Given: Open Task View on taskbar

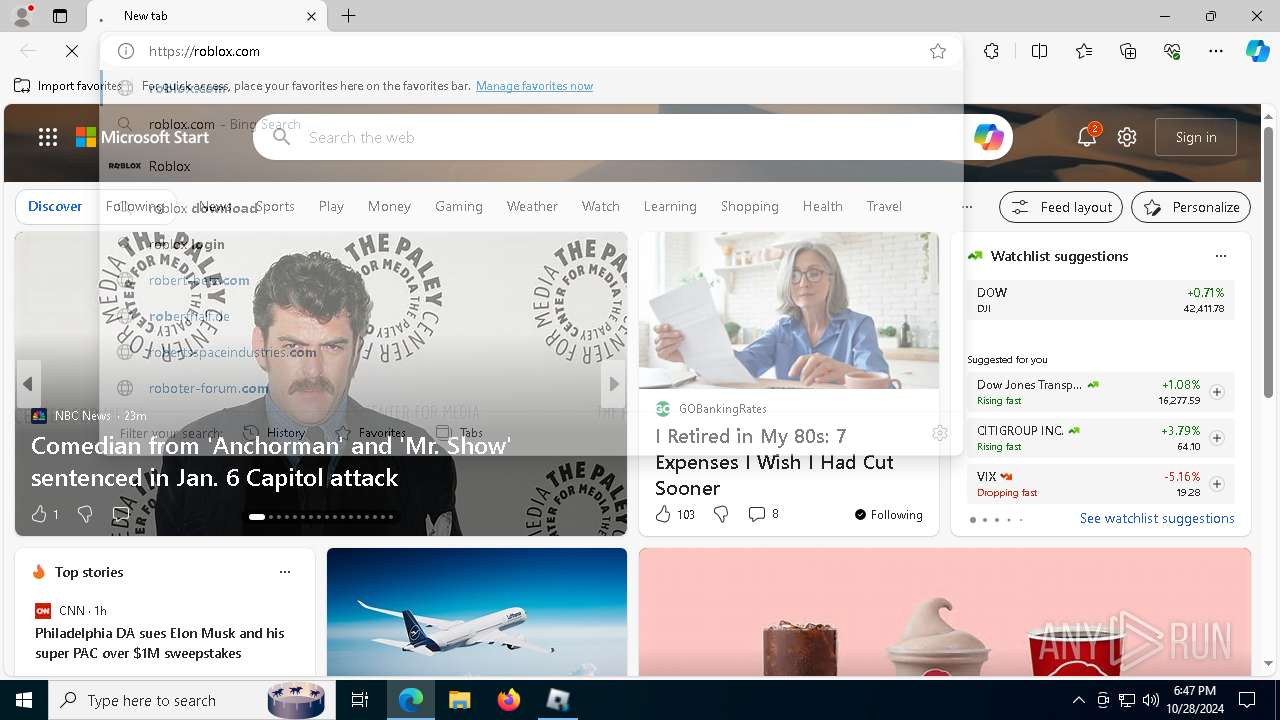Looking at the screenshot, I should click(360, 700).
